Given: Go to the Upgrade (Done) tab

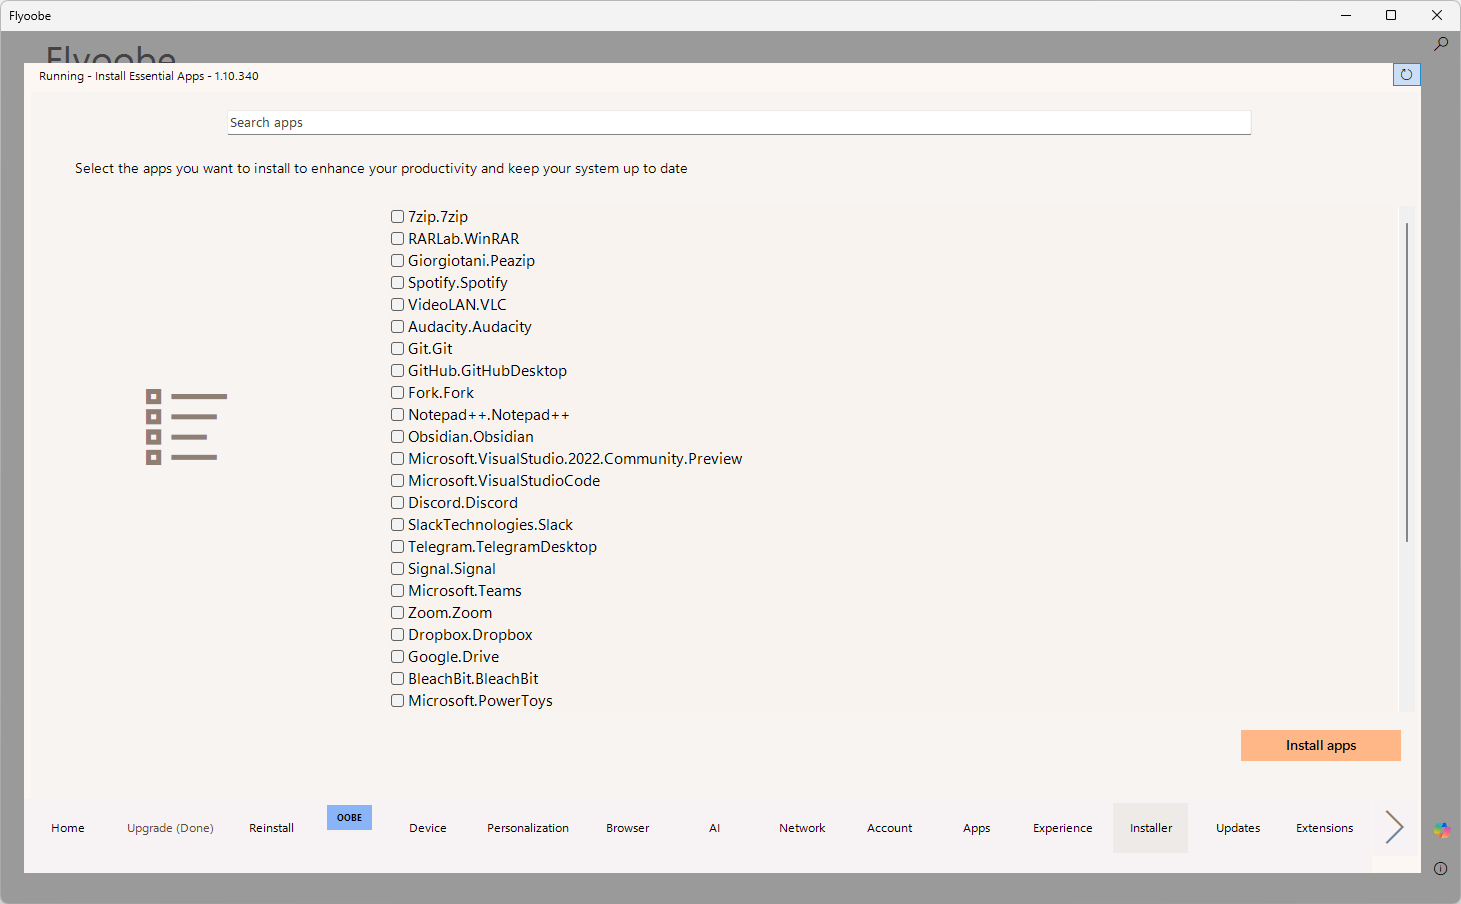Looking at the screenshot, I should click(170, 828).
